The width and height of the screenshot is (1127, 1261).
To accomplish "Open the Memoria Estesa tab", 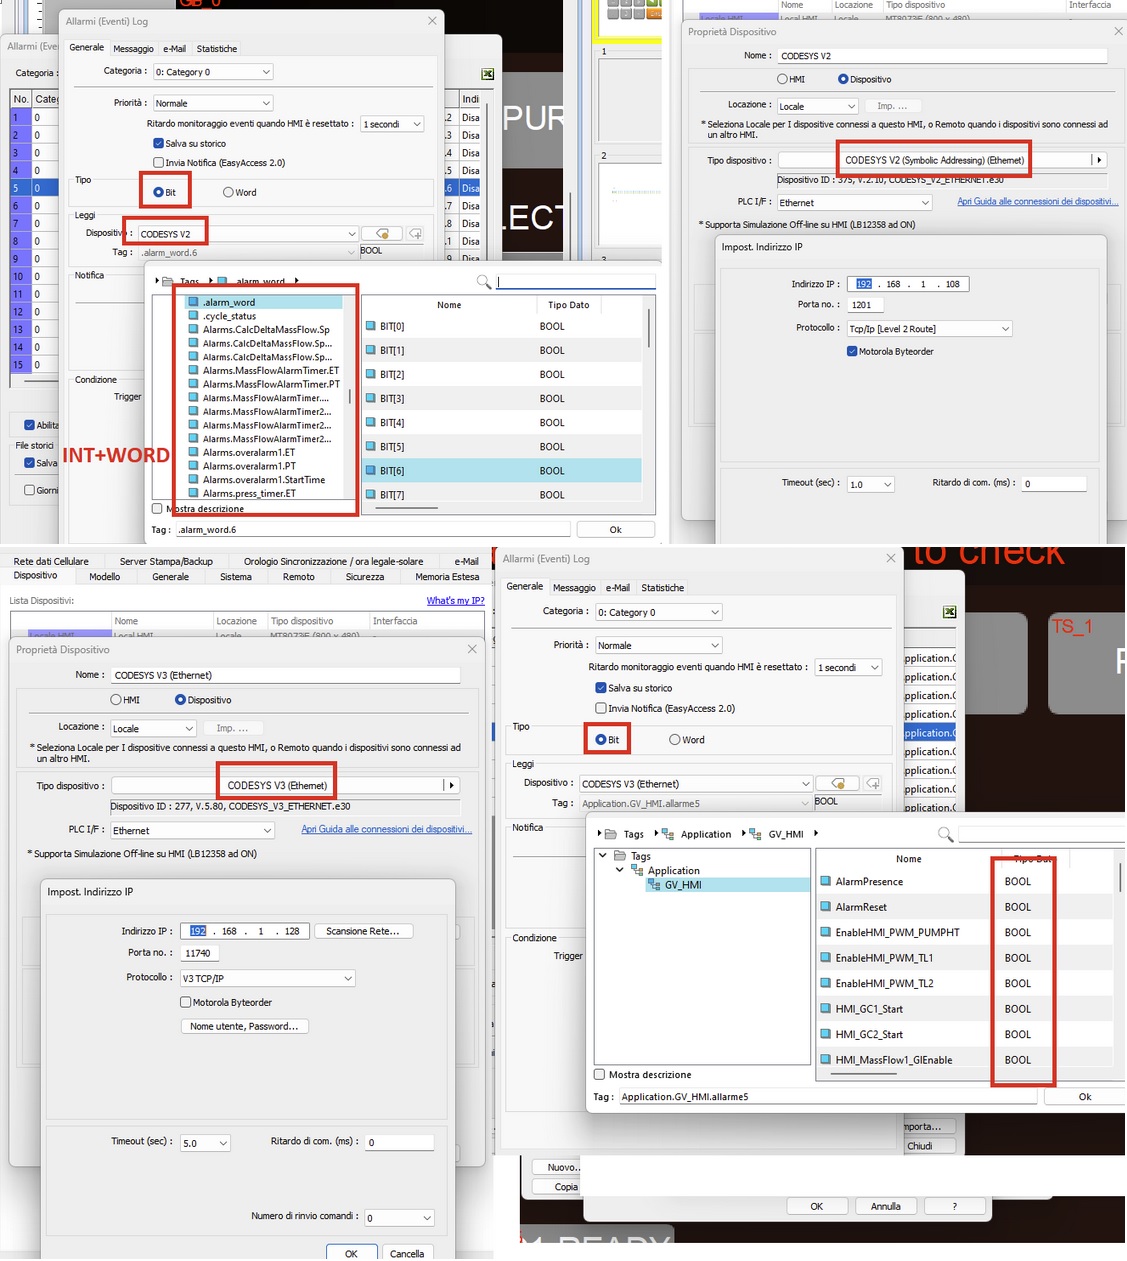I will tap(447, 577).
